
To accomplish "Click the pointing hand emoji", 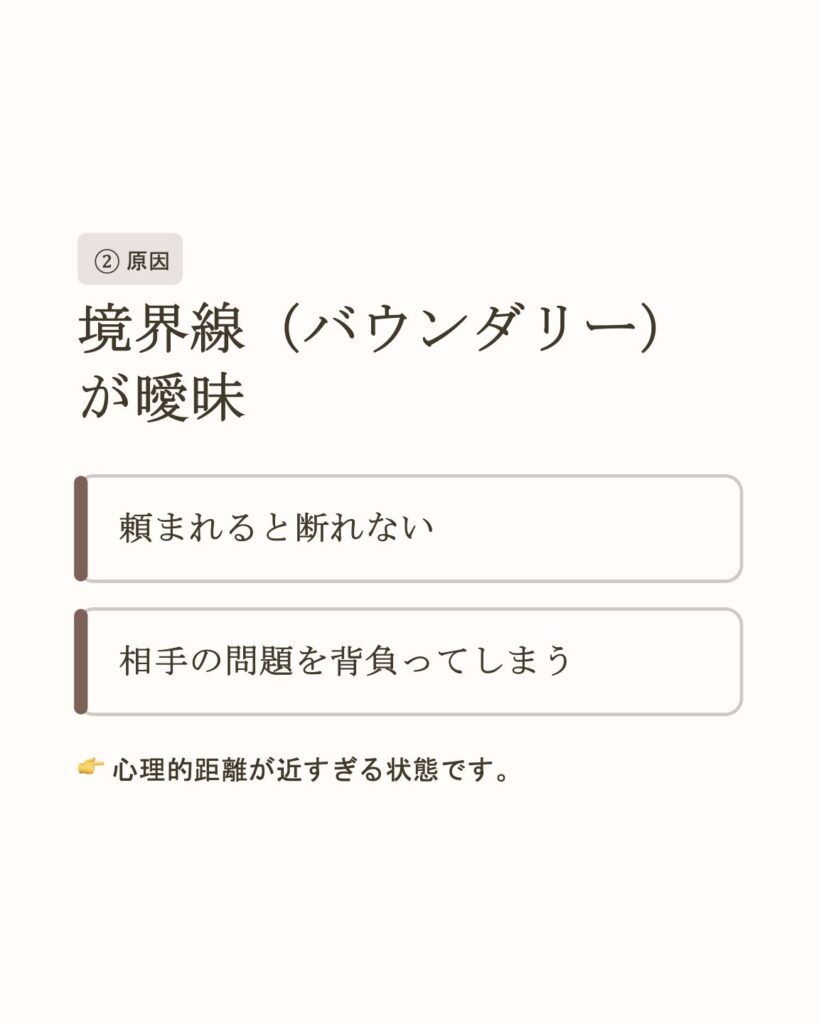I will [91, 768].
